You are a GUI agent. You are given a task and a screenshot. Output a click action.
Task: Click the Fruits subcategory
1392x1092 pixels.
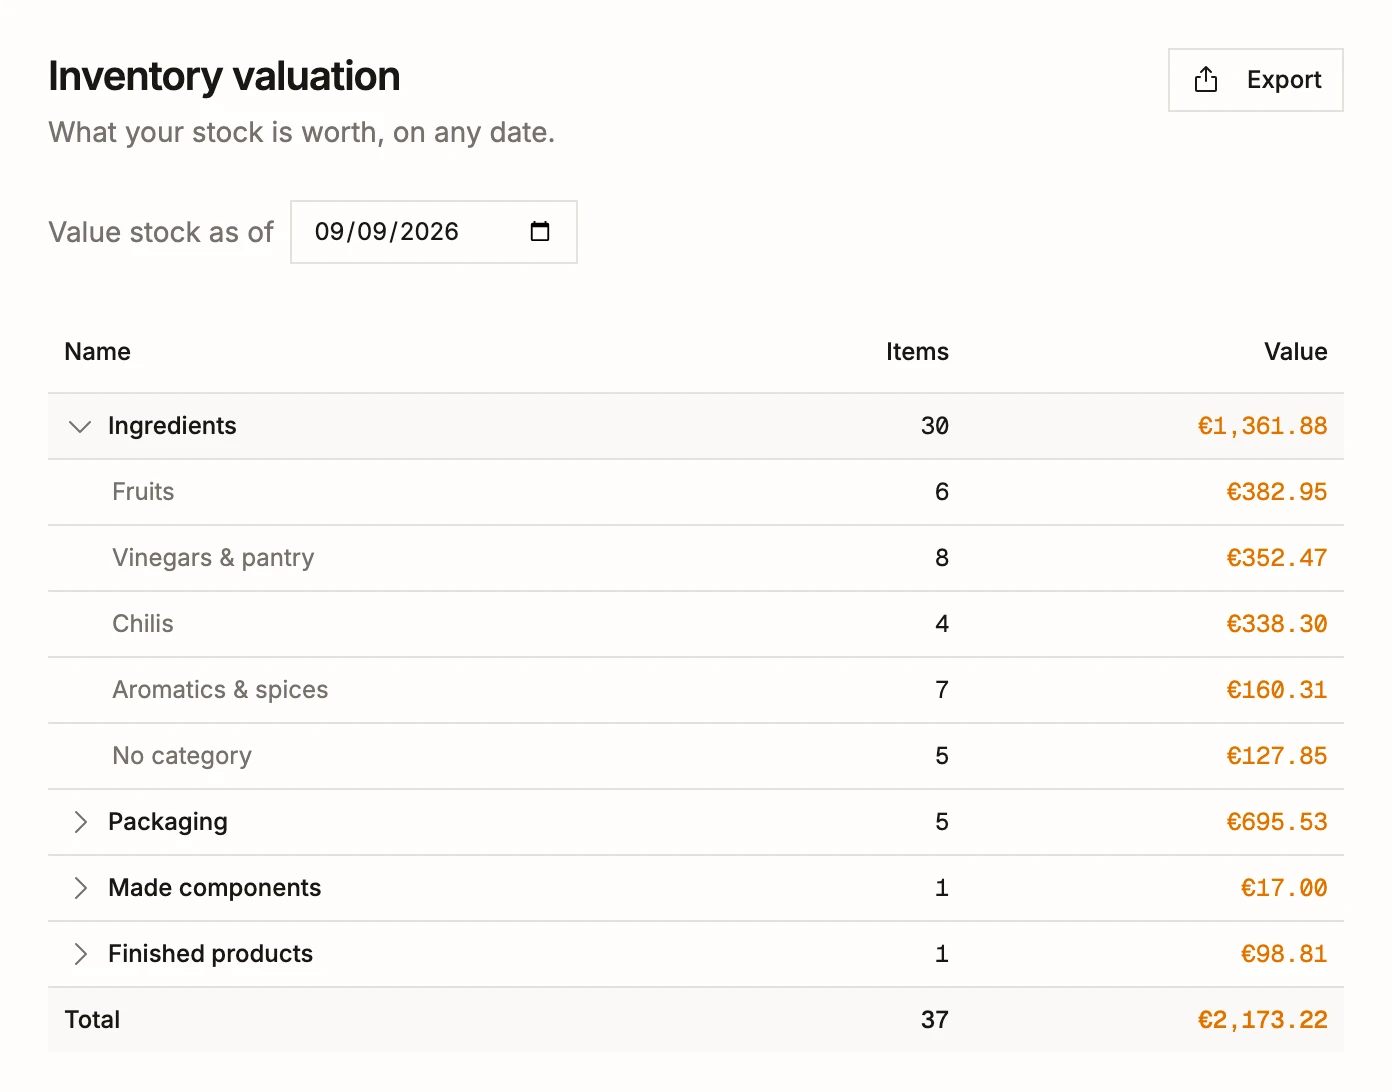coord(143,492)
